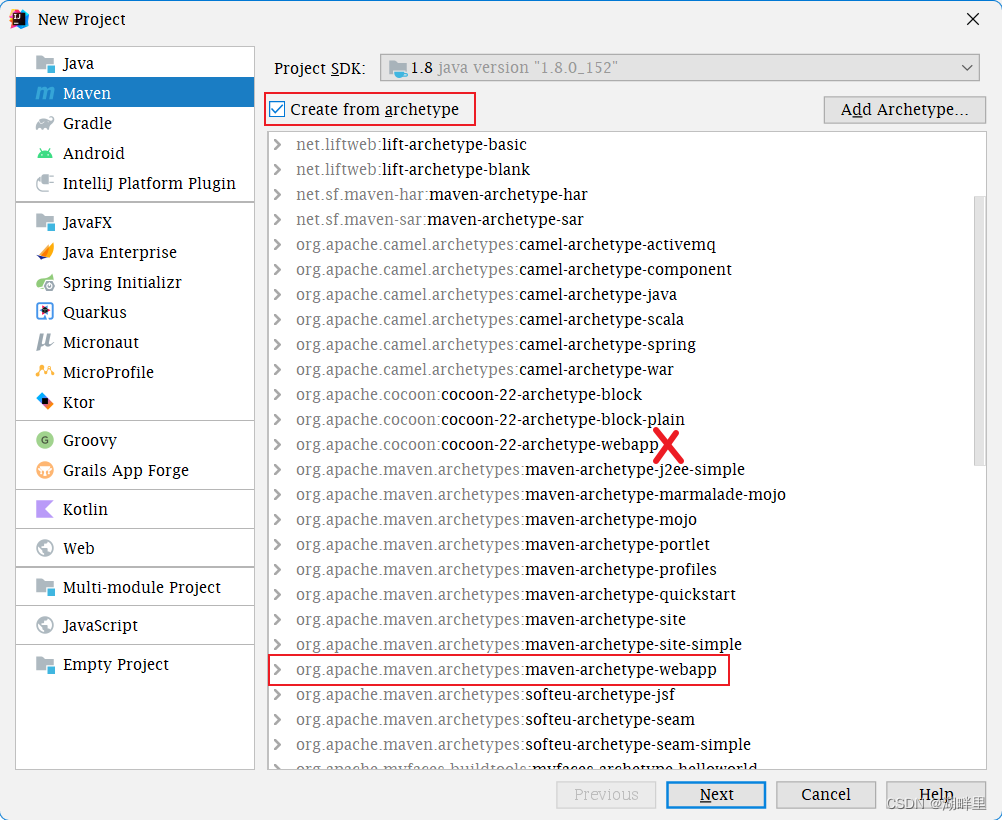Select Empty Project option
This screenshot has height=820, width=1002.
135,665
